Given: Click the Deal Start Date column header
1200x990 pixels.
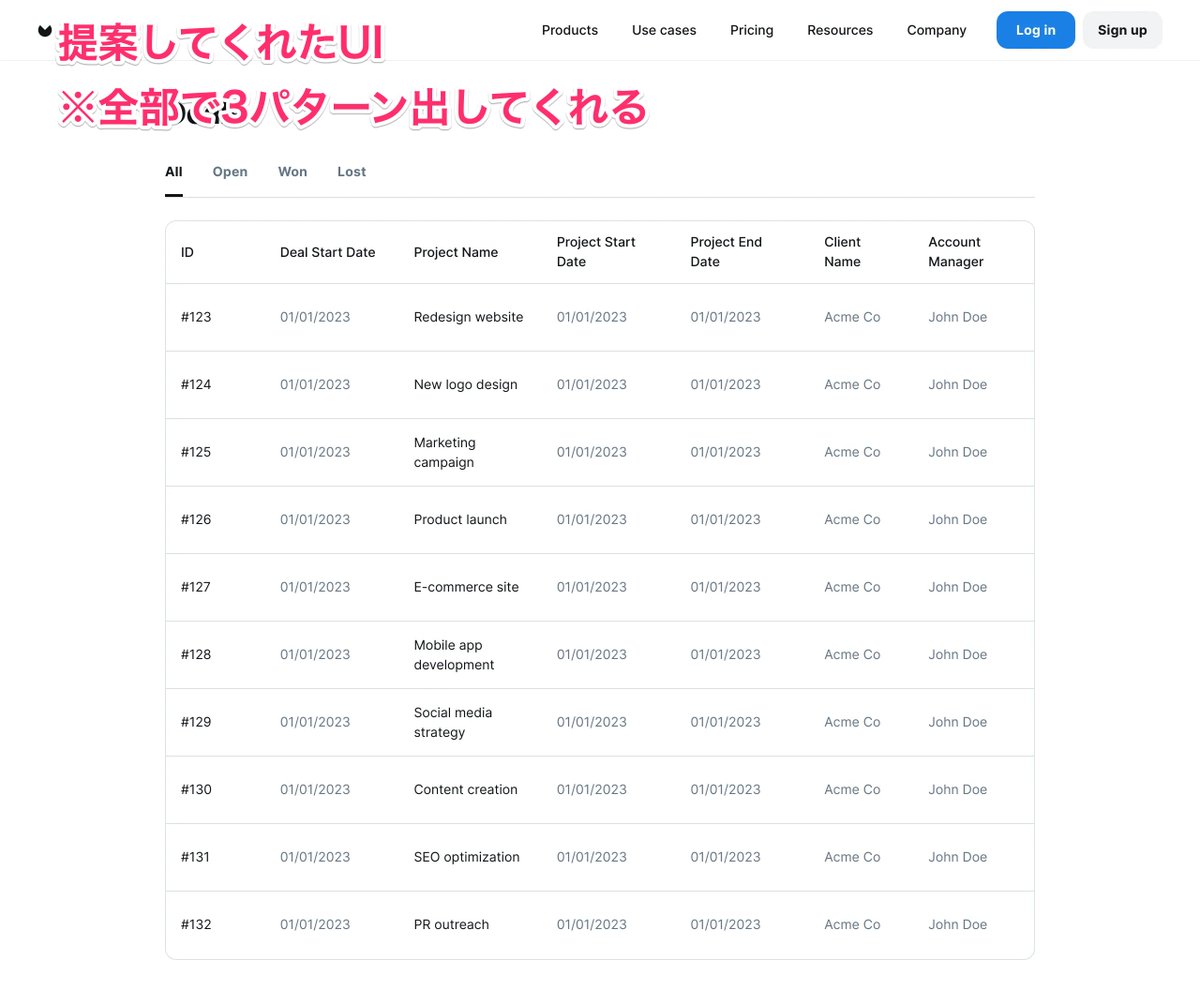Looking at the screenshot, I should [x=328, y=252].
